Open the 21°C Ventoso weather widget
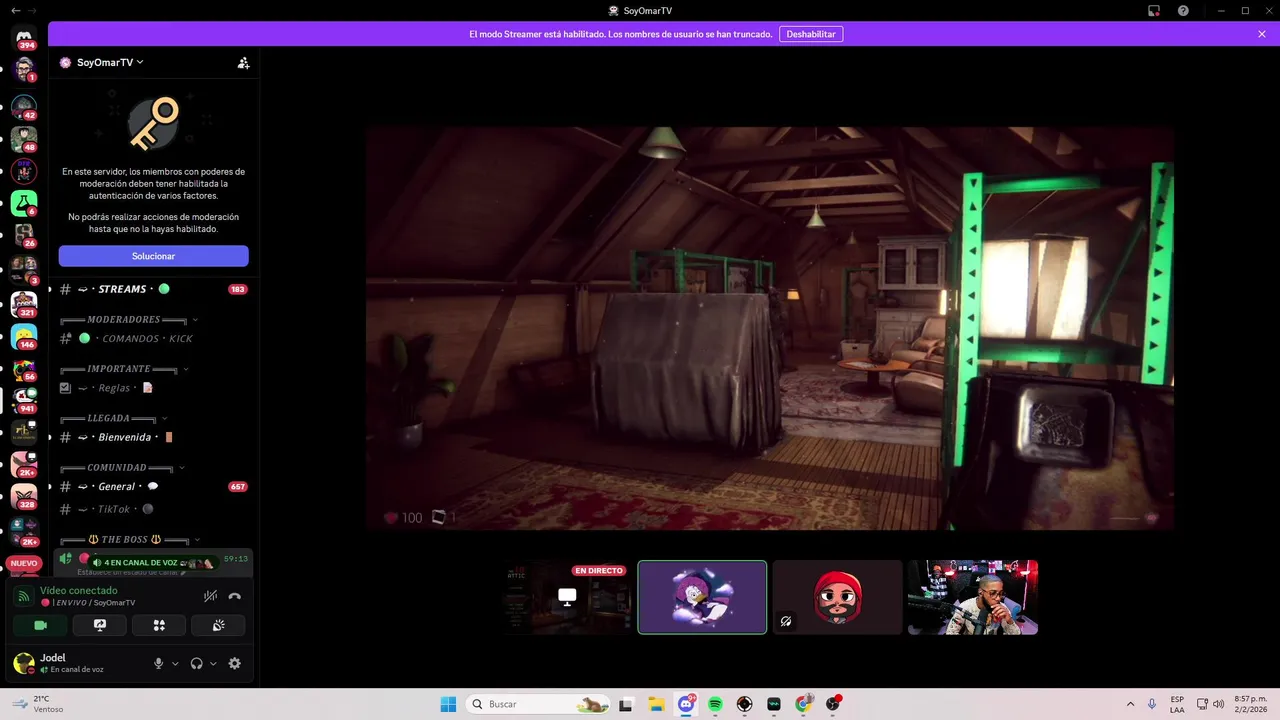Screen dimensions: 1280x720 click(x=40, y=704)
